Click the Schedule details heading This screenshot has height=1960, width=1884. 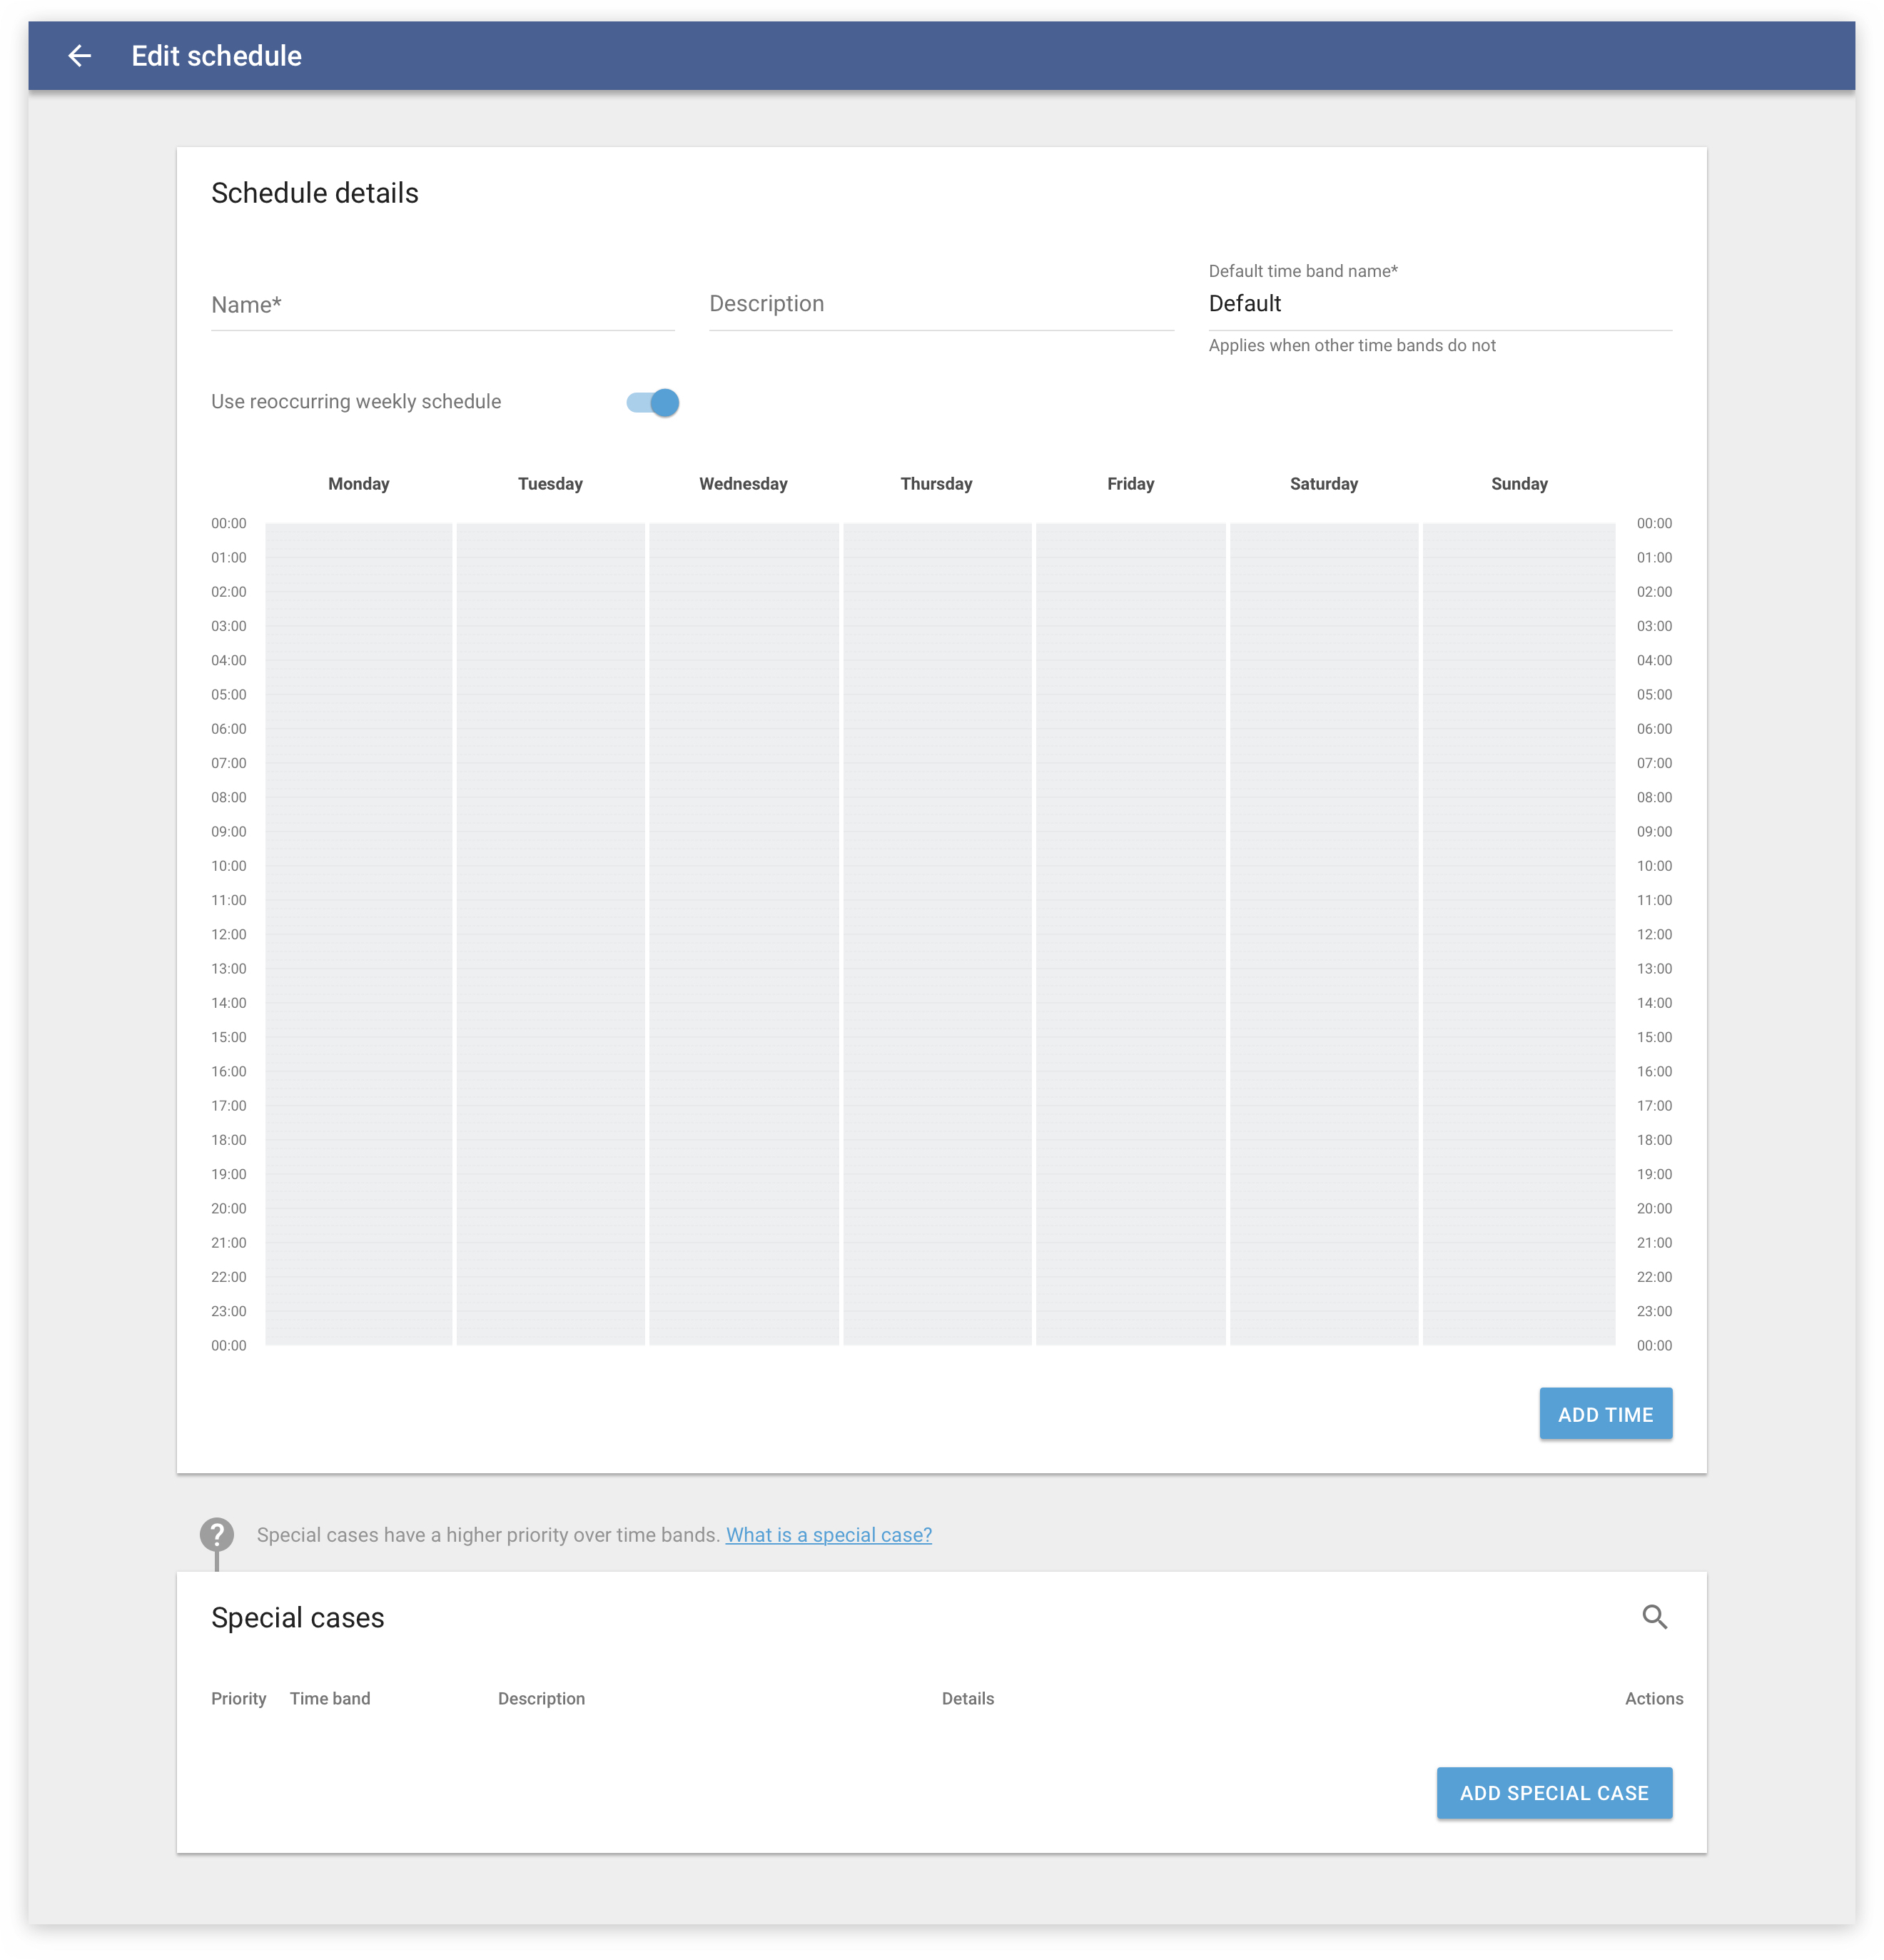315,193
